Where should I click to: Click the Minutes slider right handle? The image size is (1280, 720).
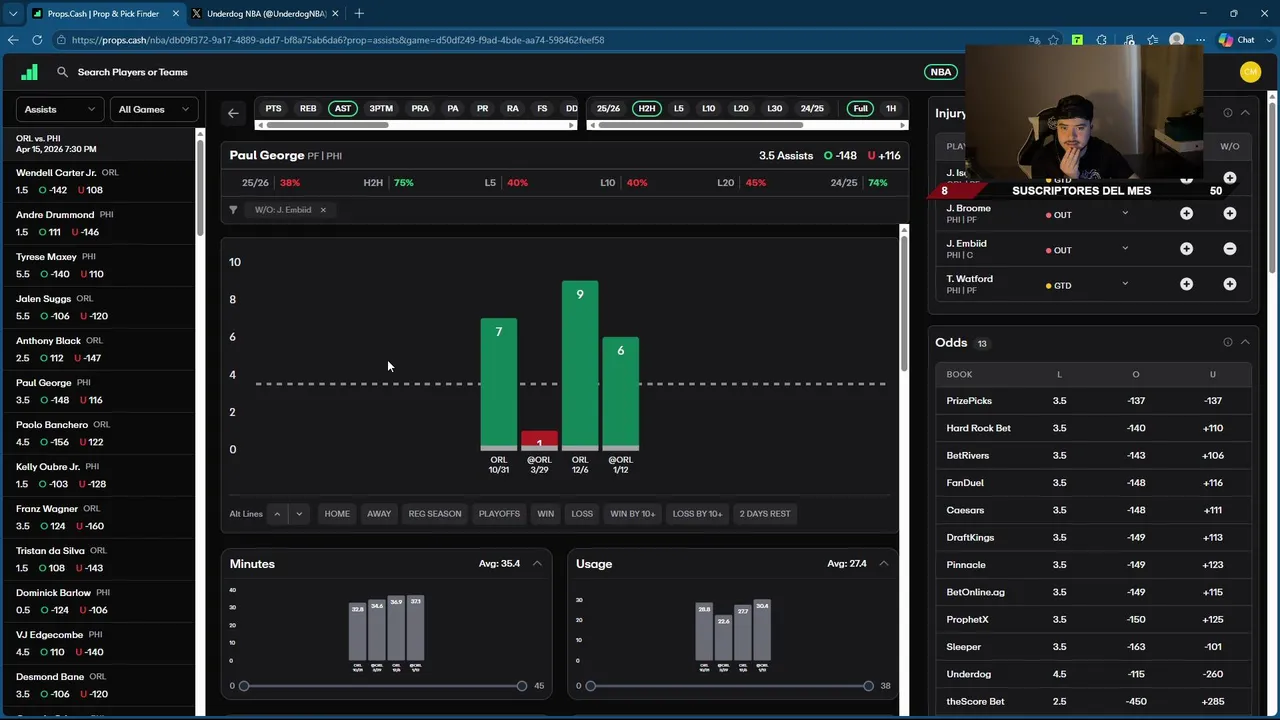tap(521, 686)
